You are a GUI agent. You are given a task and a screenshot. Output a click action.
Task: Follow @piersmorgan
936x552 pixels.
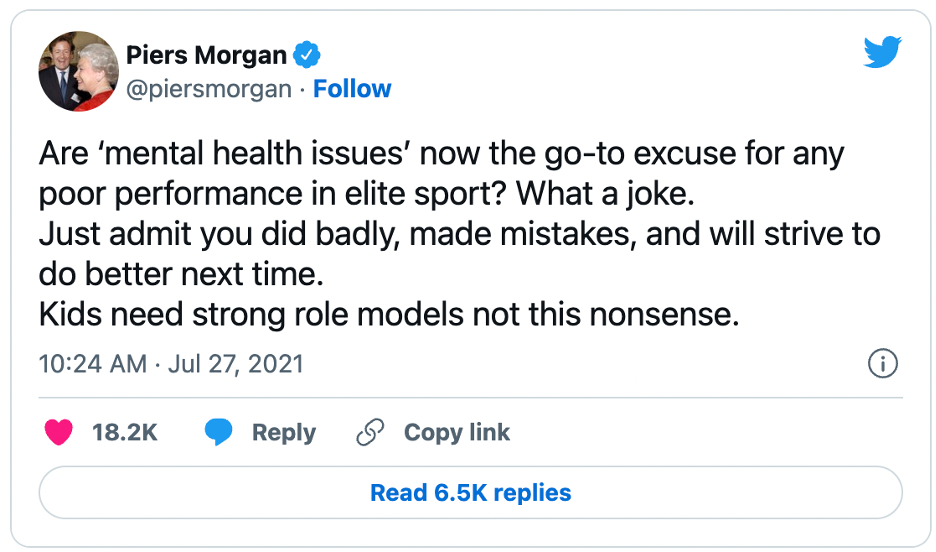(352, 89)
